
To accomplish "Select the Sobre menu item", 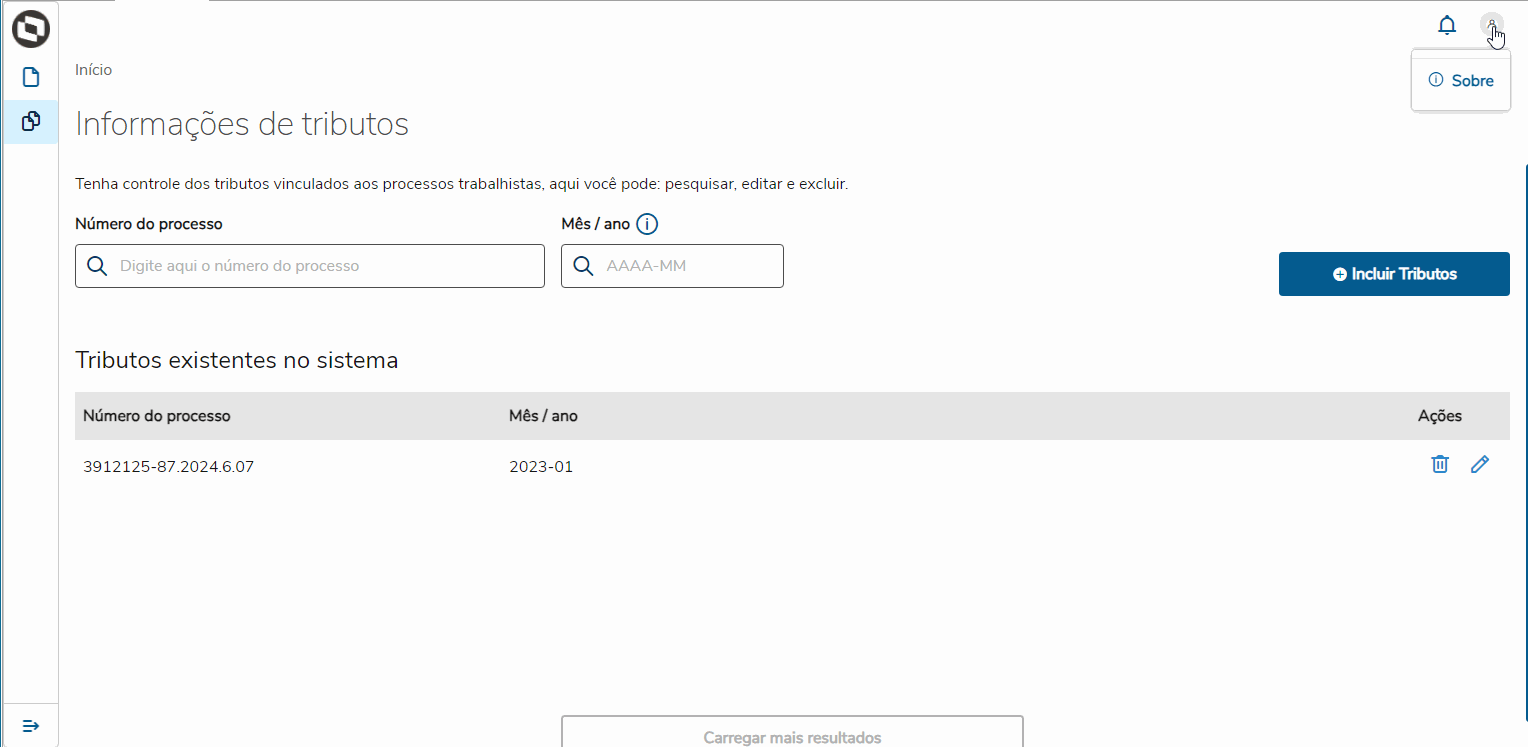I will click(1461, 81).
